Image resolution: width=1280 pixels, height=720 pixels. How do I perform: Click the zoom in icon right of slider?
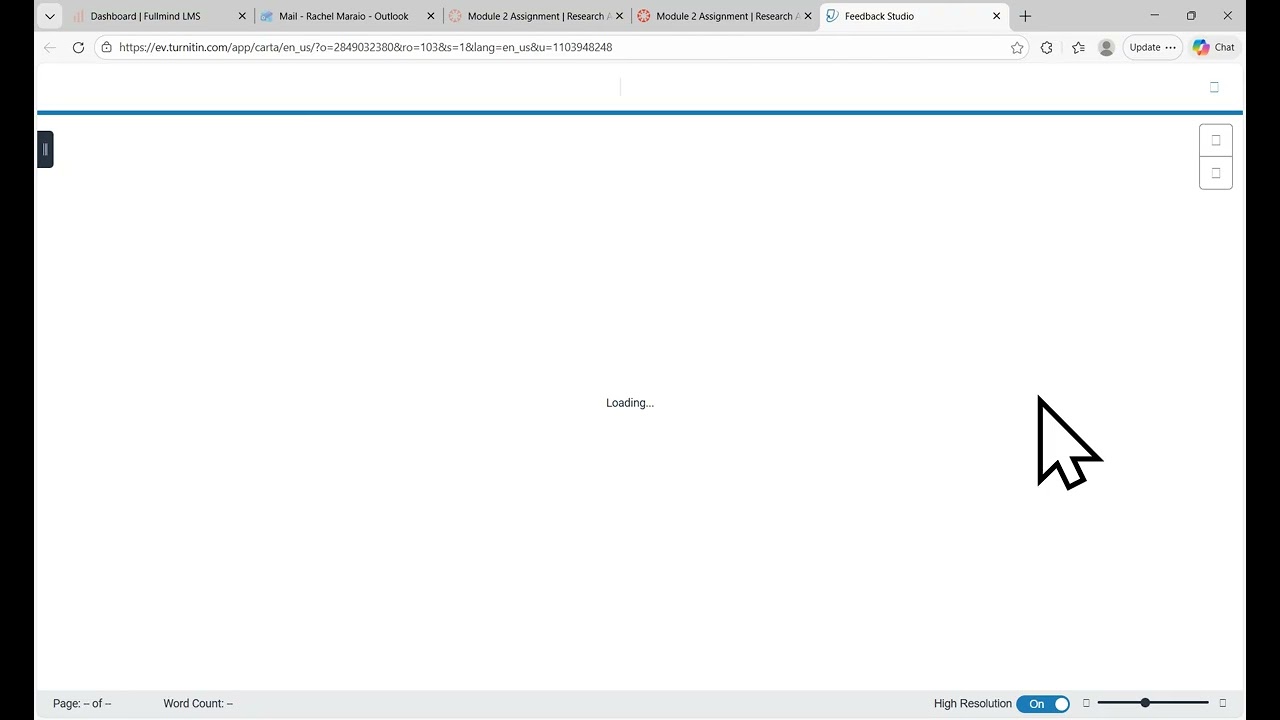coord(1222,703)
